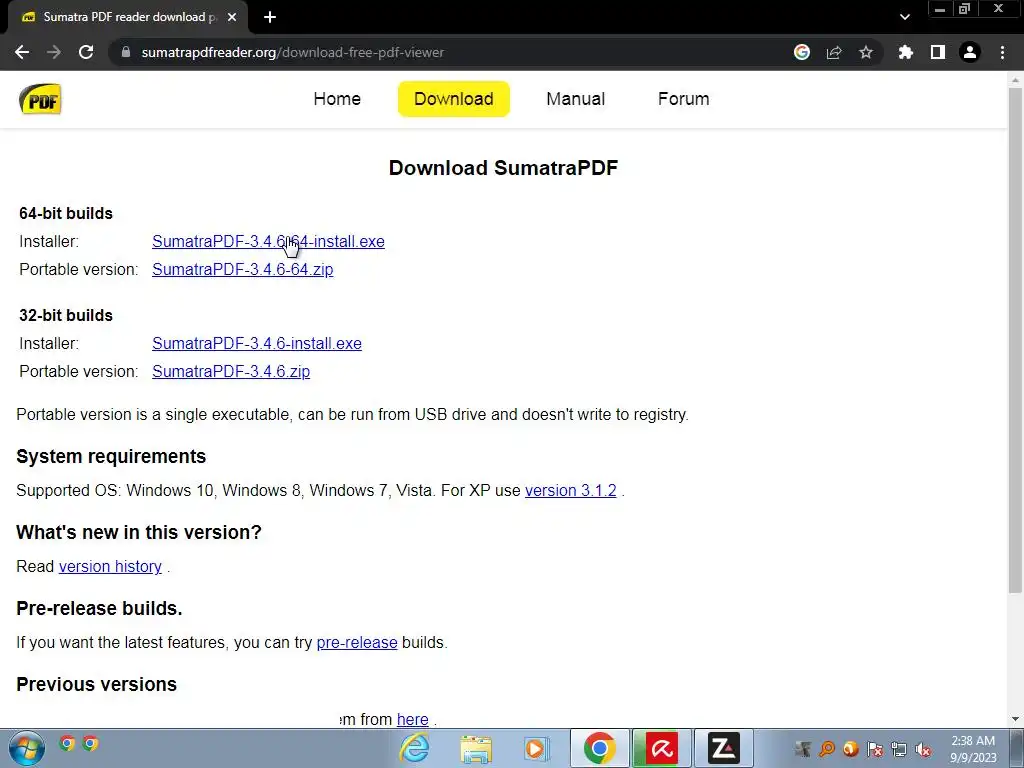
Task: Click the 'here' previous versions link
Action: [413, 719]
